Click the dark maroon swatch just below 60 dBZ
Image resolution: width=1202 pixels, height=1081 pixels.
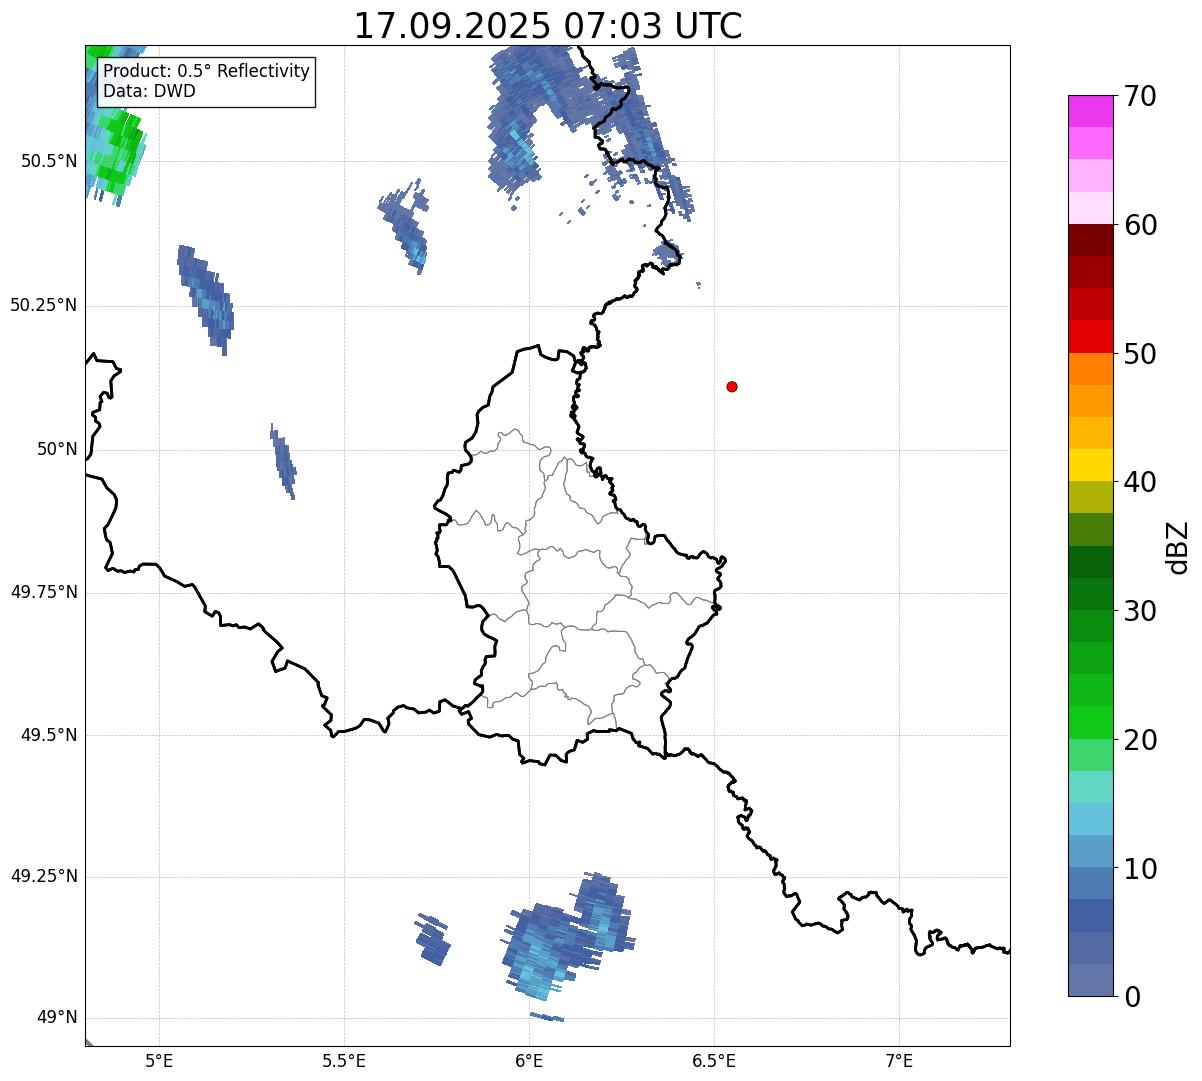pos(1090,240)
